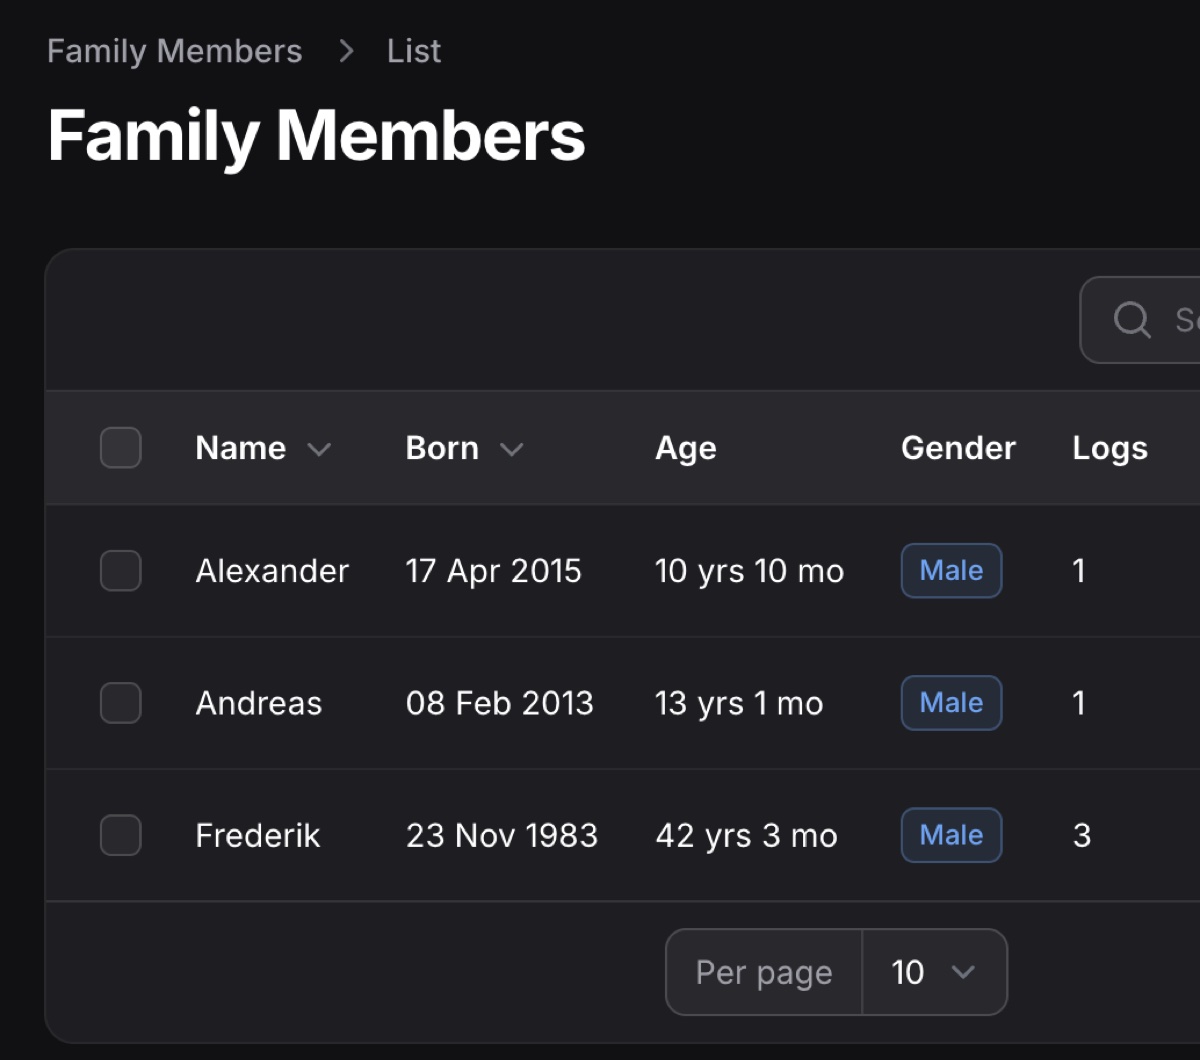Click the Male badge for Alexander
1200x1060 pixels.
(951, 570)
